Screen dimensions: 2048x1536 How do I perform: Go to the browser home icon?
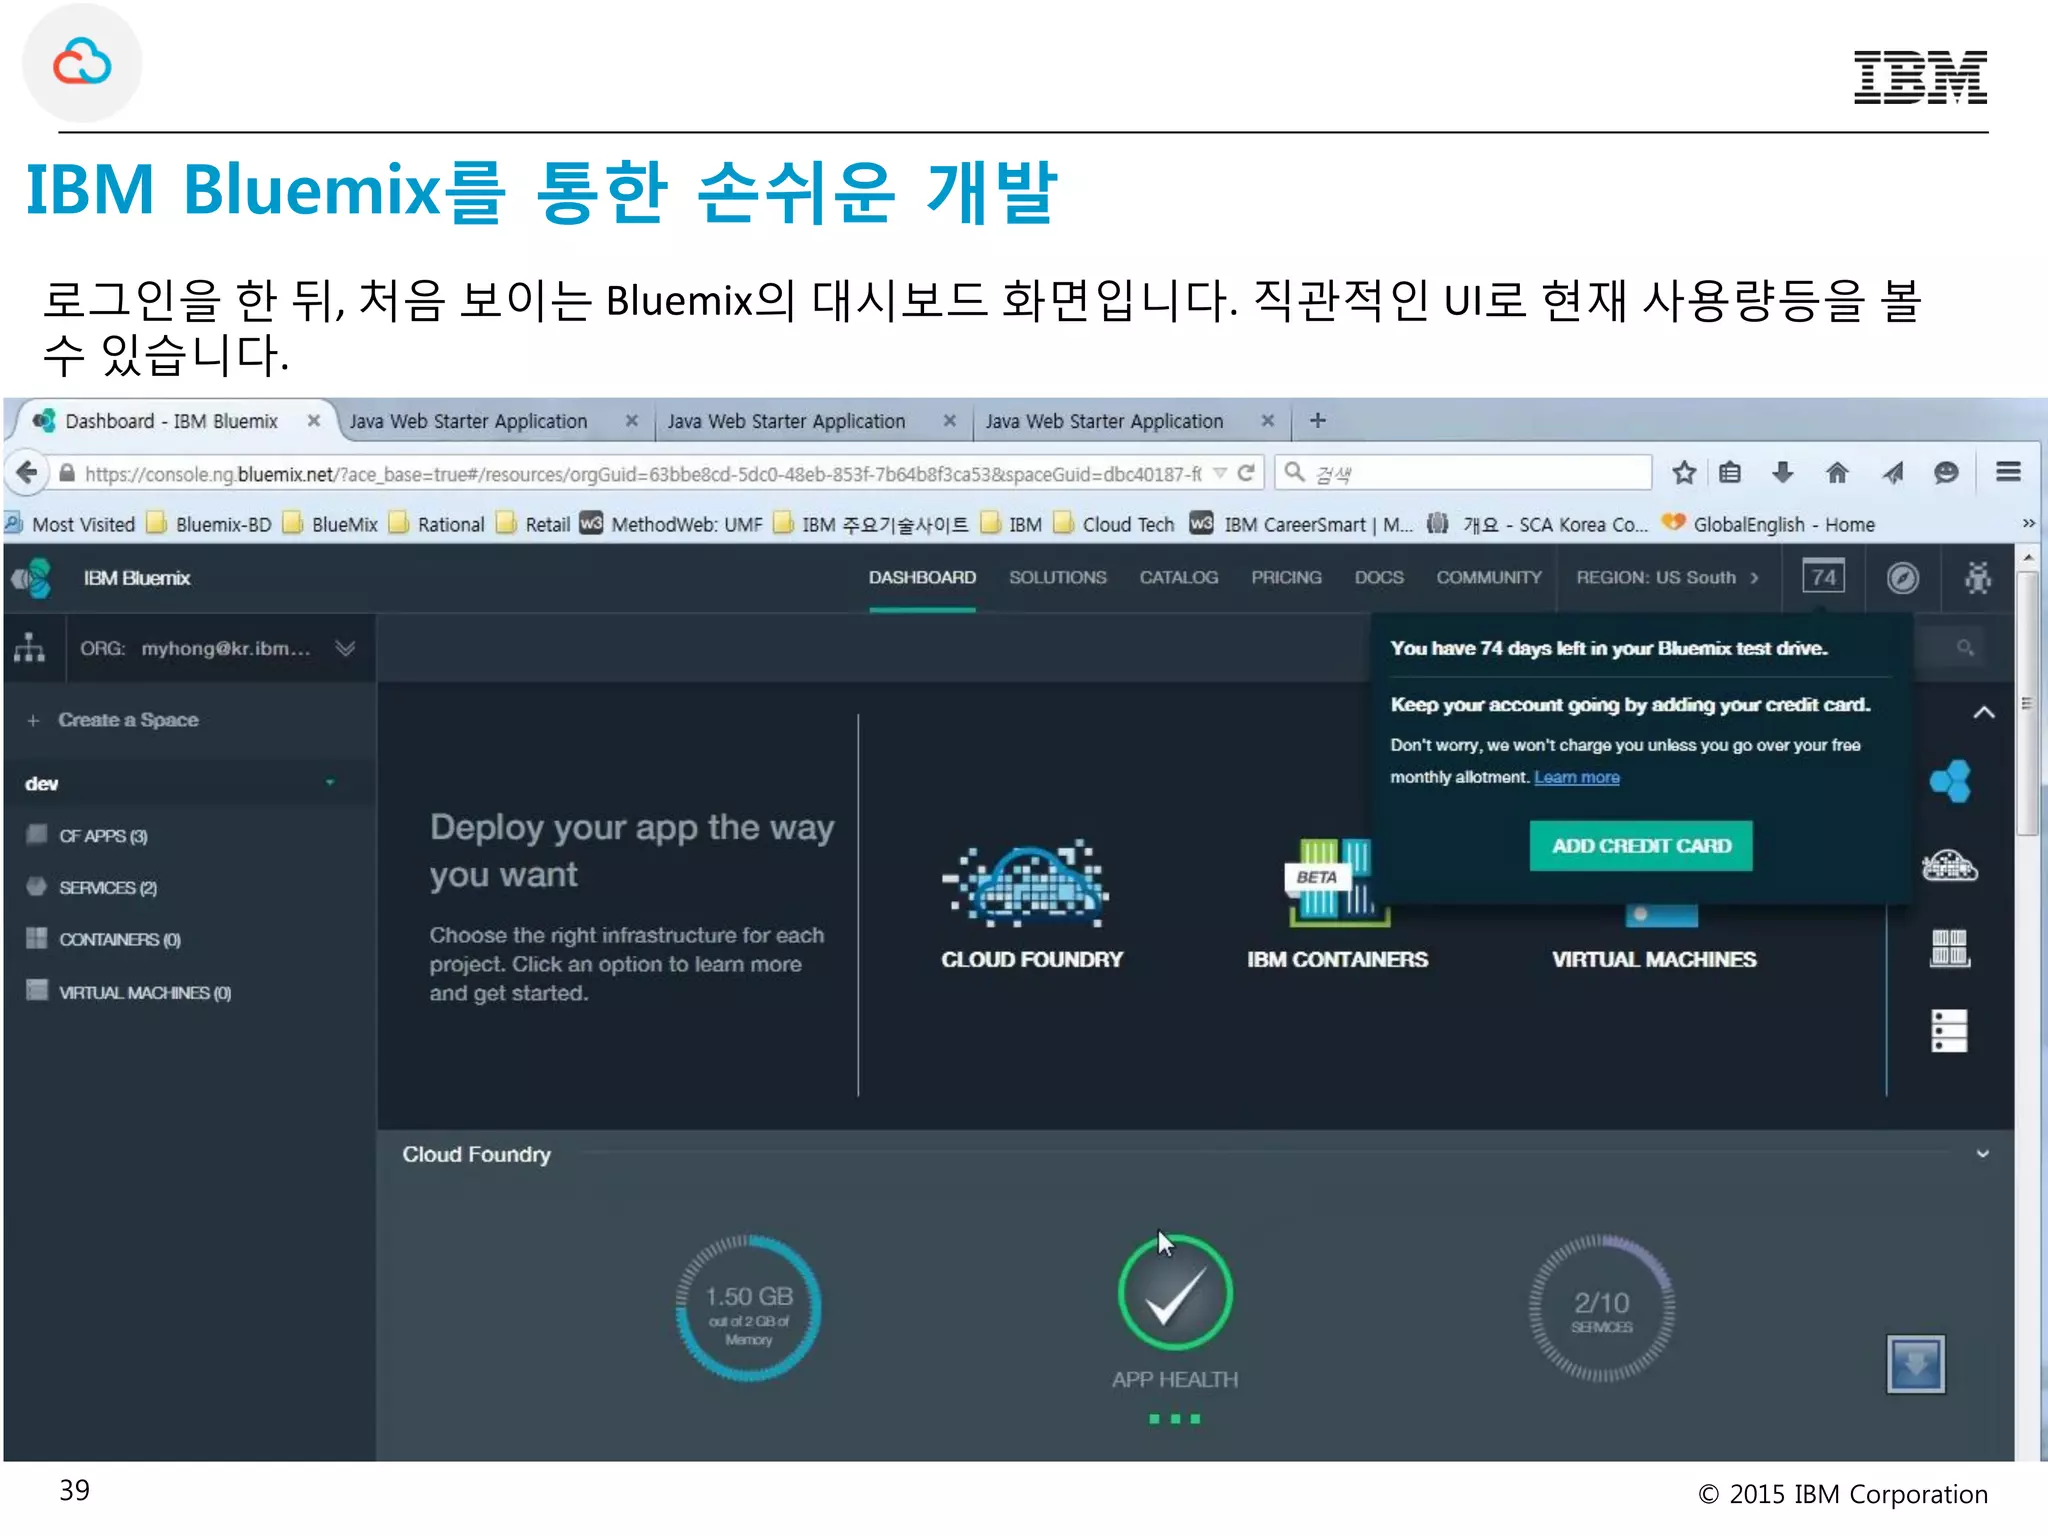1837,472
